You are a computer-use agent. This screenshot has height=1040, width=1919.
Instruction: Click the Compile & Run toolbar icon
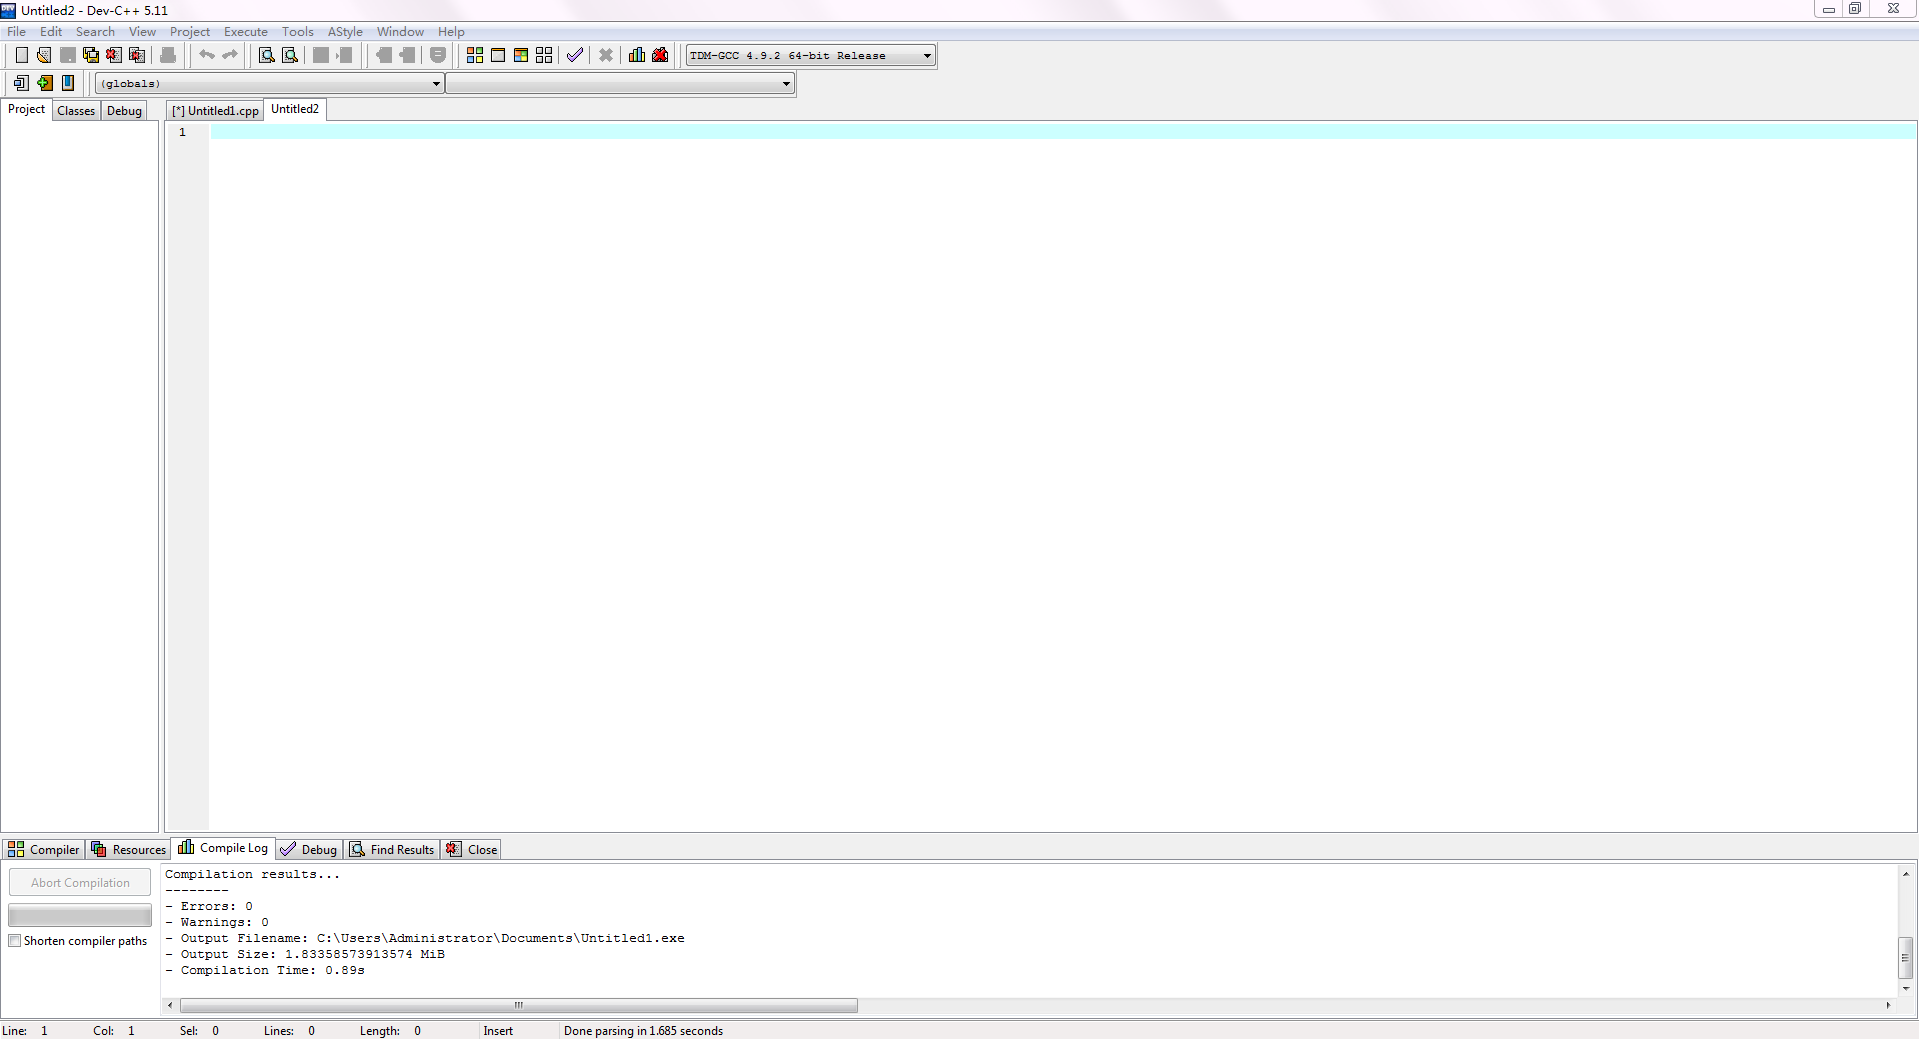(521, 55)
